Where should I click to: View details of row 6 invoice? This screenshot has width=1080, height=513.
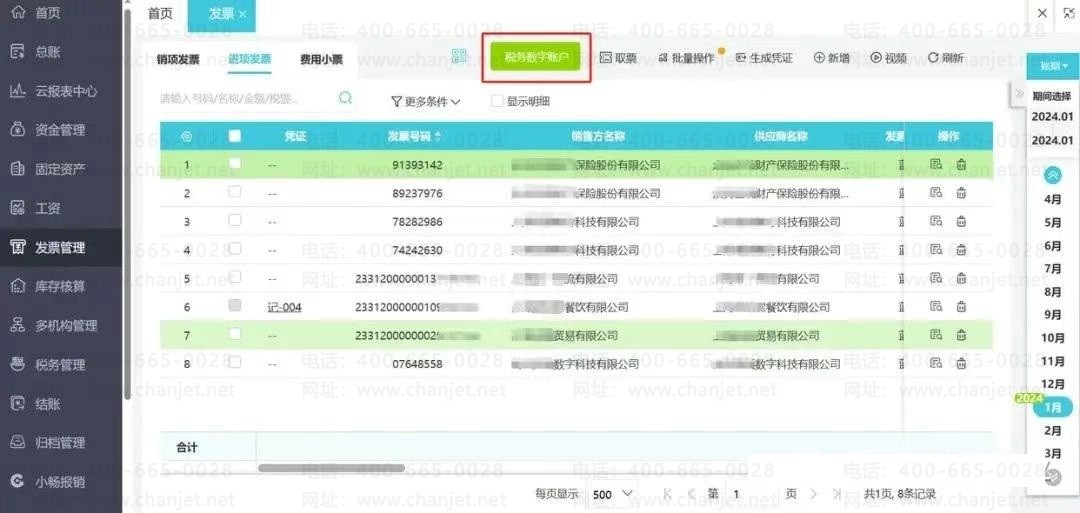[935, 306]
